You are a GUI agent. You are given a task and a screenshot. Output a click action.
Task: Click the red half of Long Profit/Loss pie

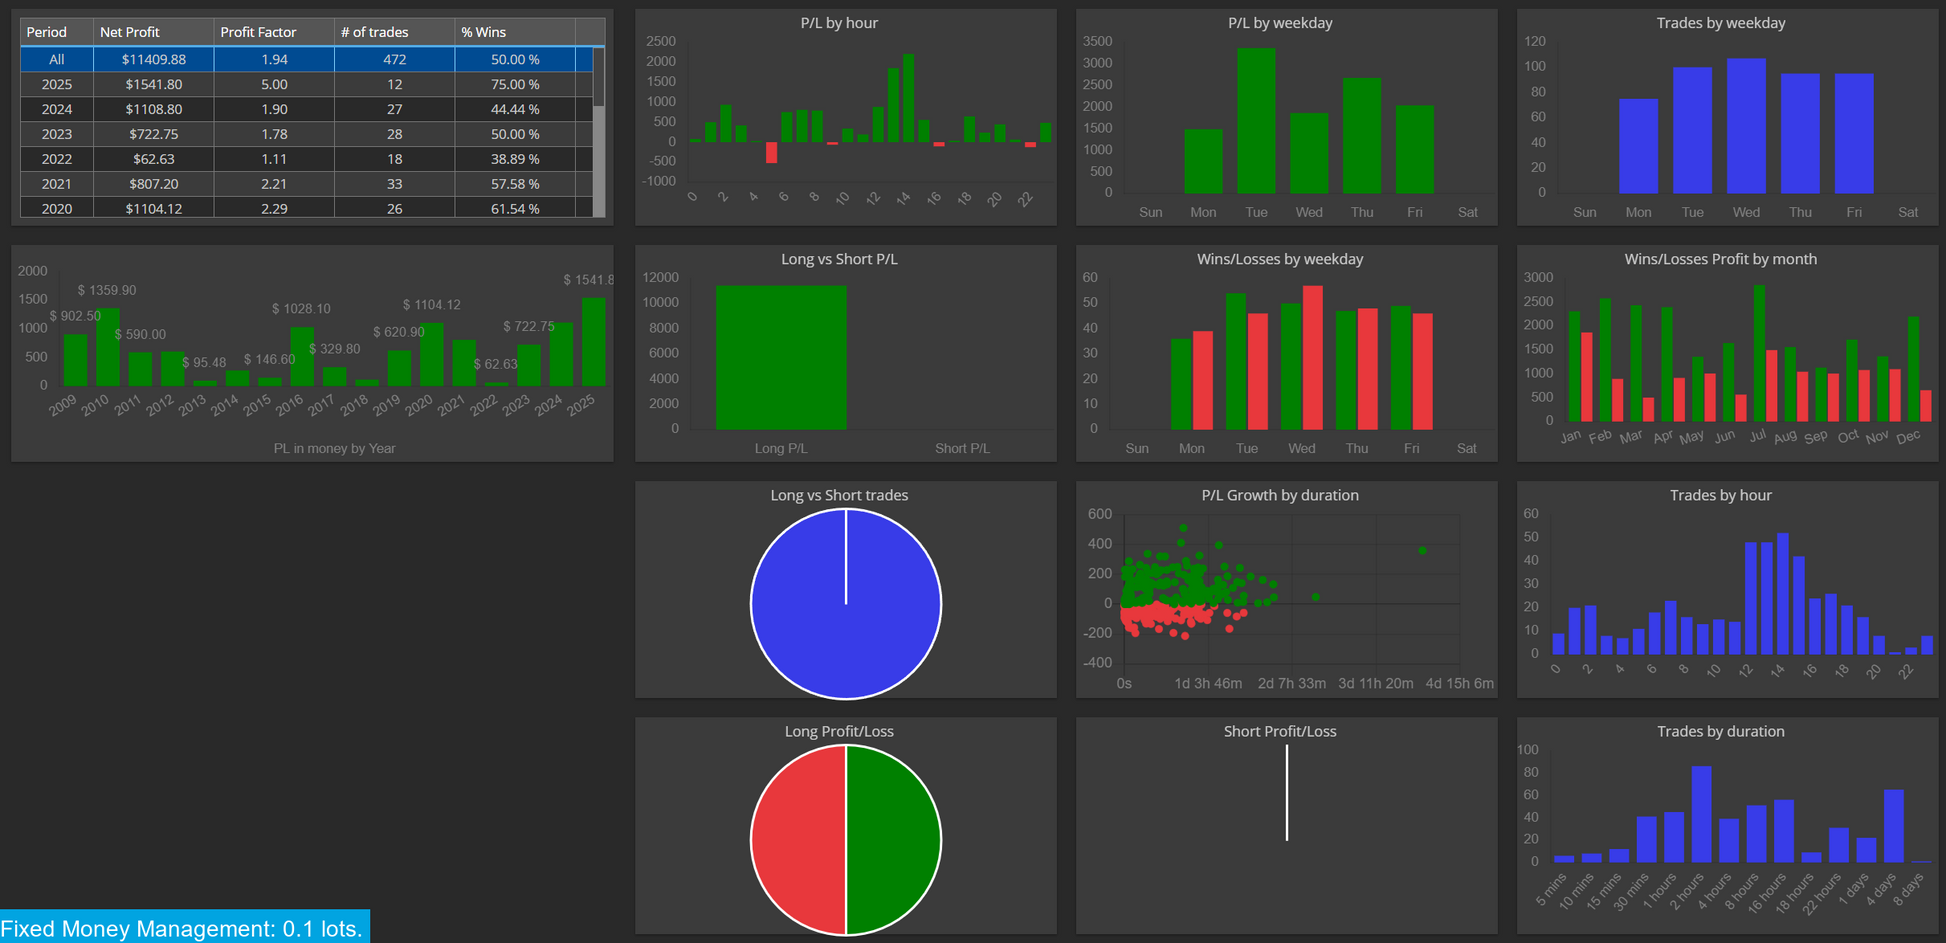798,840
